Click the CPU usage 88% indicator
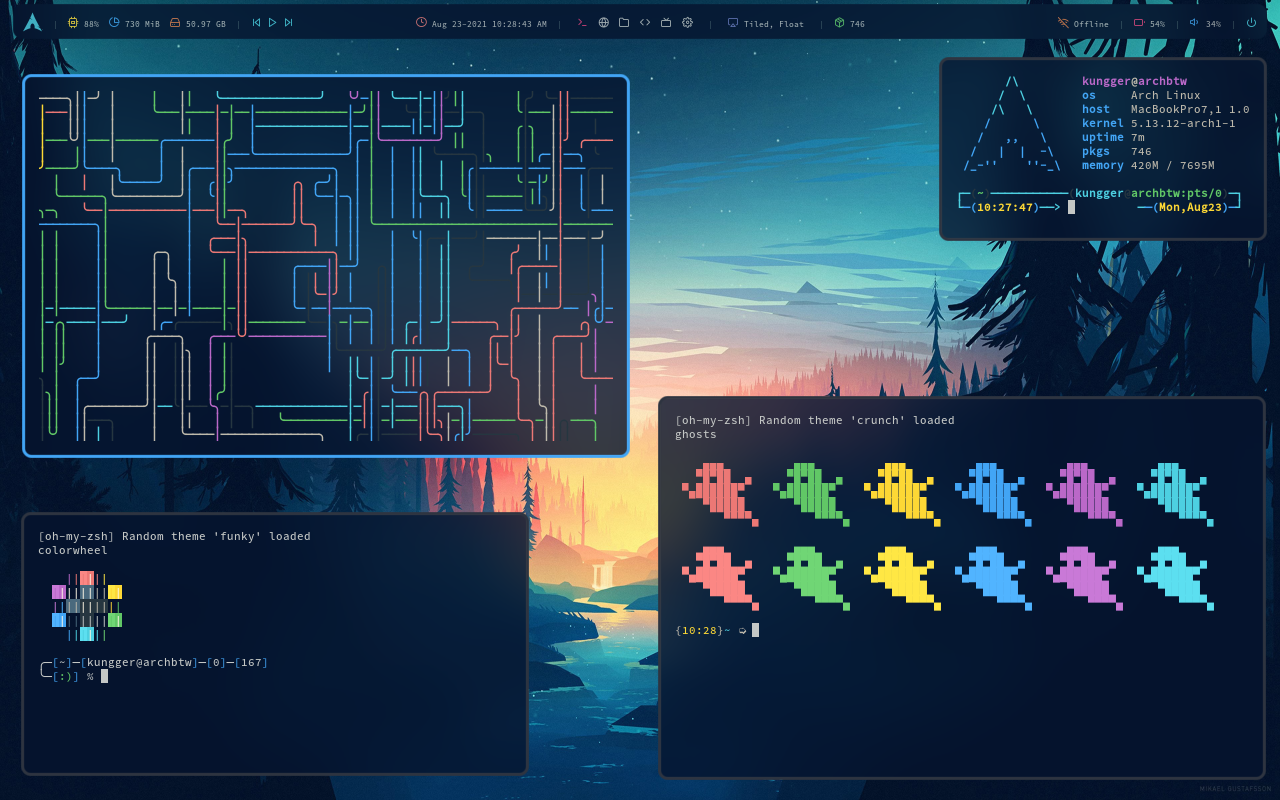Screen dimensions: 1280x800 tap(83, 23)
